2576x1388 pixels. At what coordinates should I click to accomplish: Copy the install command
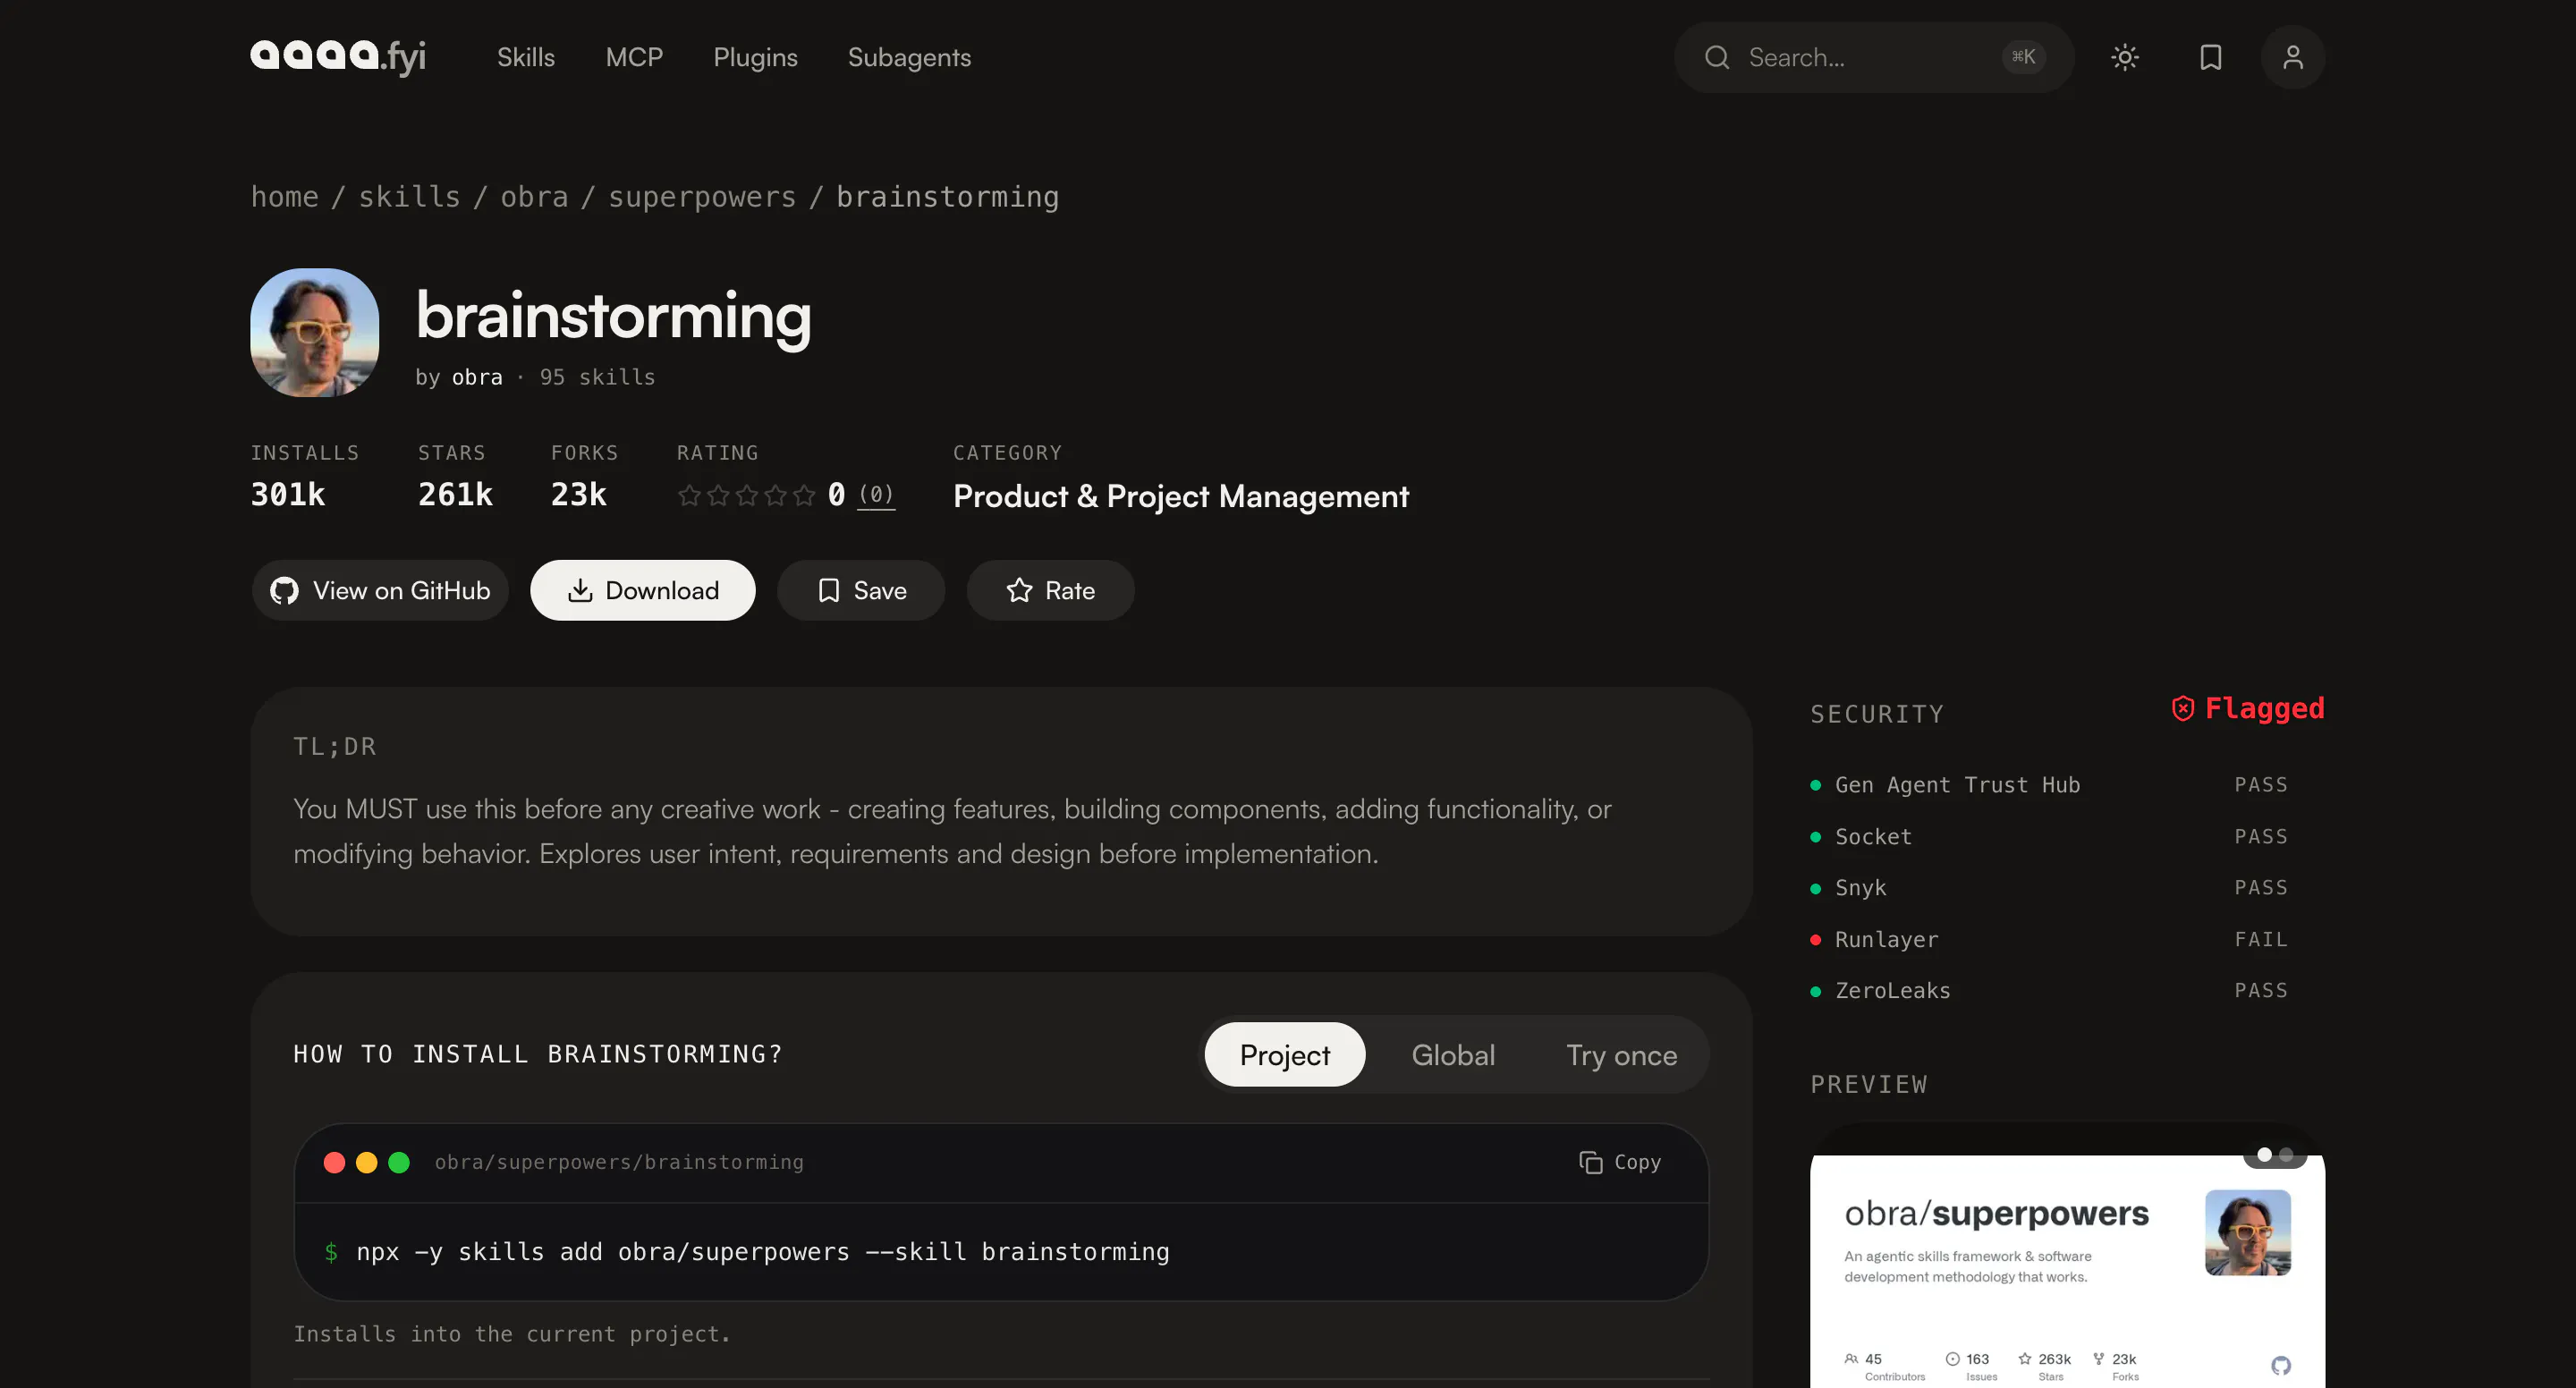pos(1620,1162)
